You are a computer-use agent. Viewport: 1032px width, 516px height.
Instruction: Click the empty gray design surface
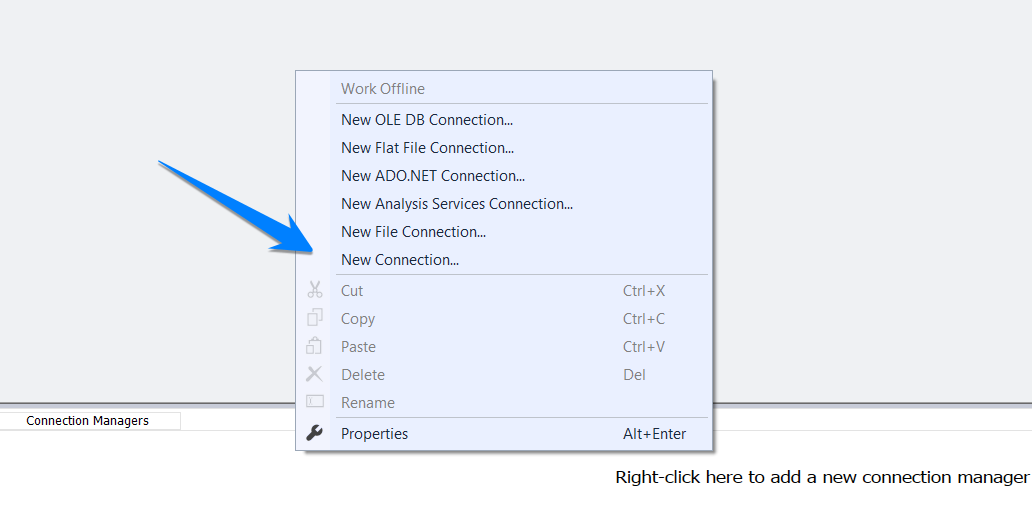[150, 300]
